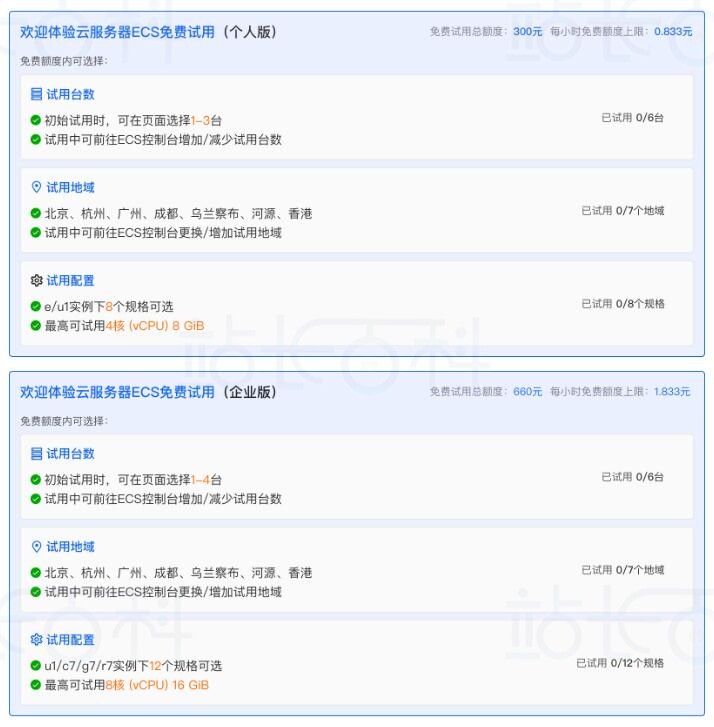Click green check next to e/u1实例下8个规格可选
The height and width of the screenshot is (727, 714).
click(x=36, y=306)
